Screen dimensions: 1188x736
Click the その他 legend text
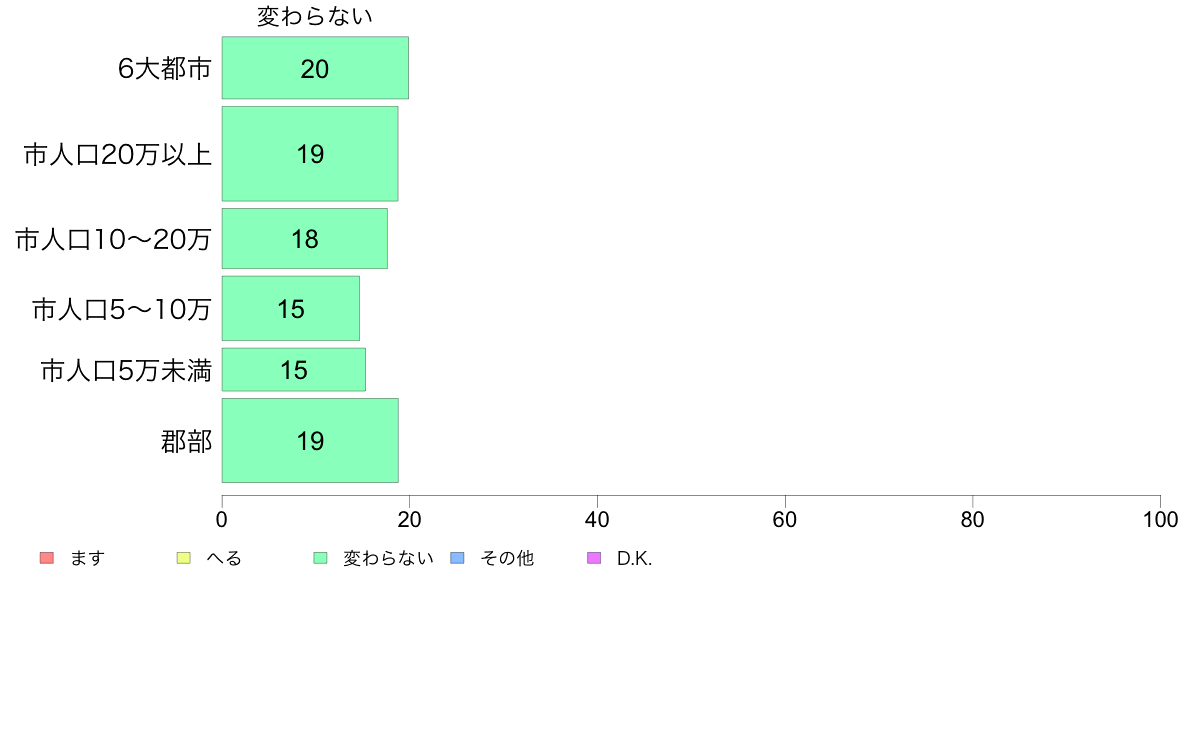pyautogui.click(x=507, y=559)
